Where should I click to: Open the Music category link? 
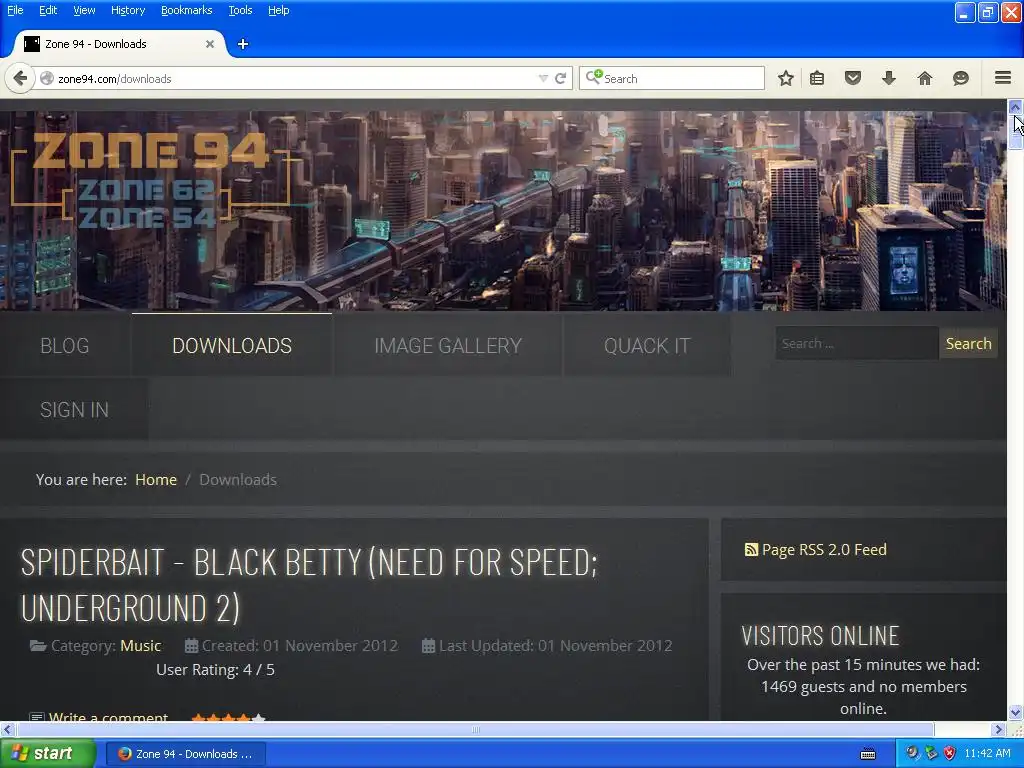click(x=140, y=645)
